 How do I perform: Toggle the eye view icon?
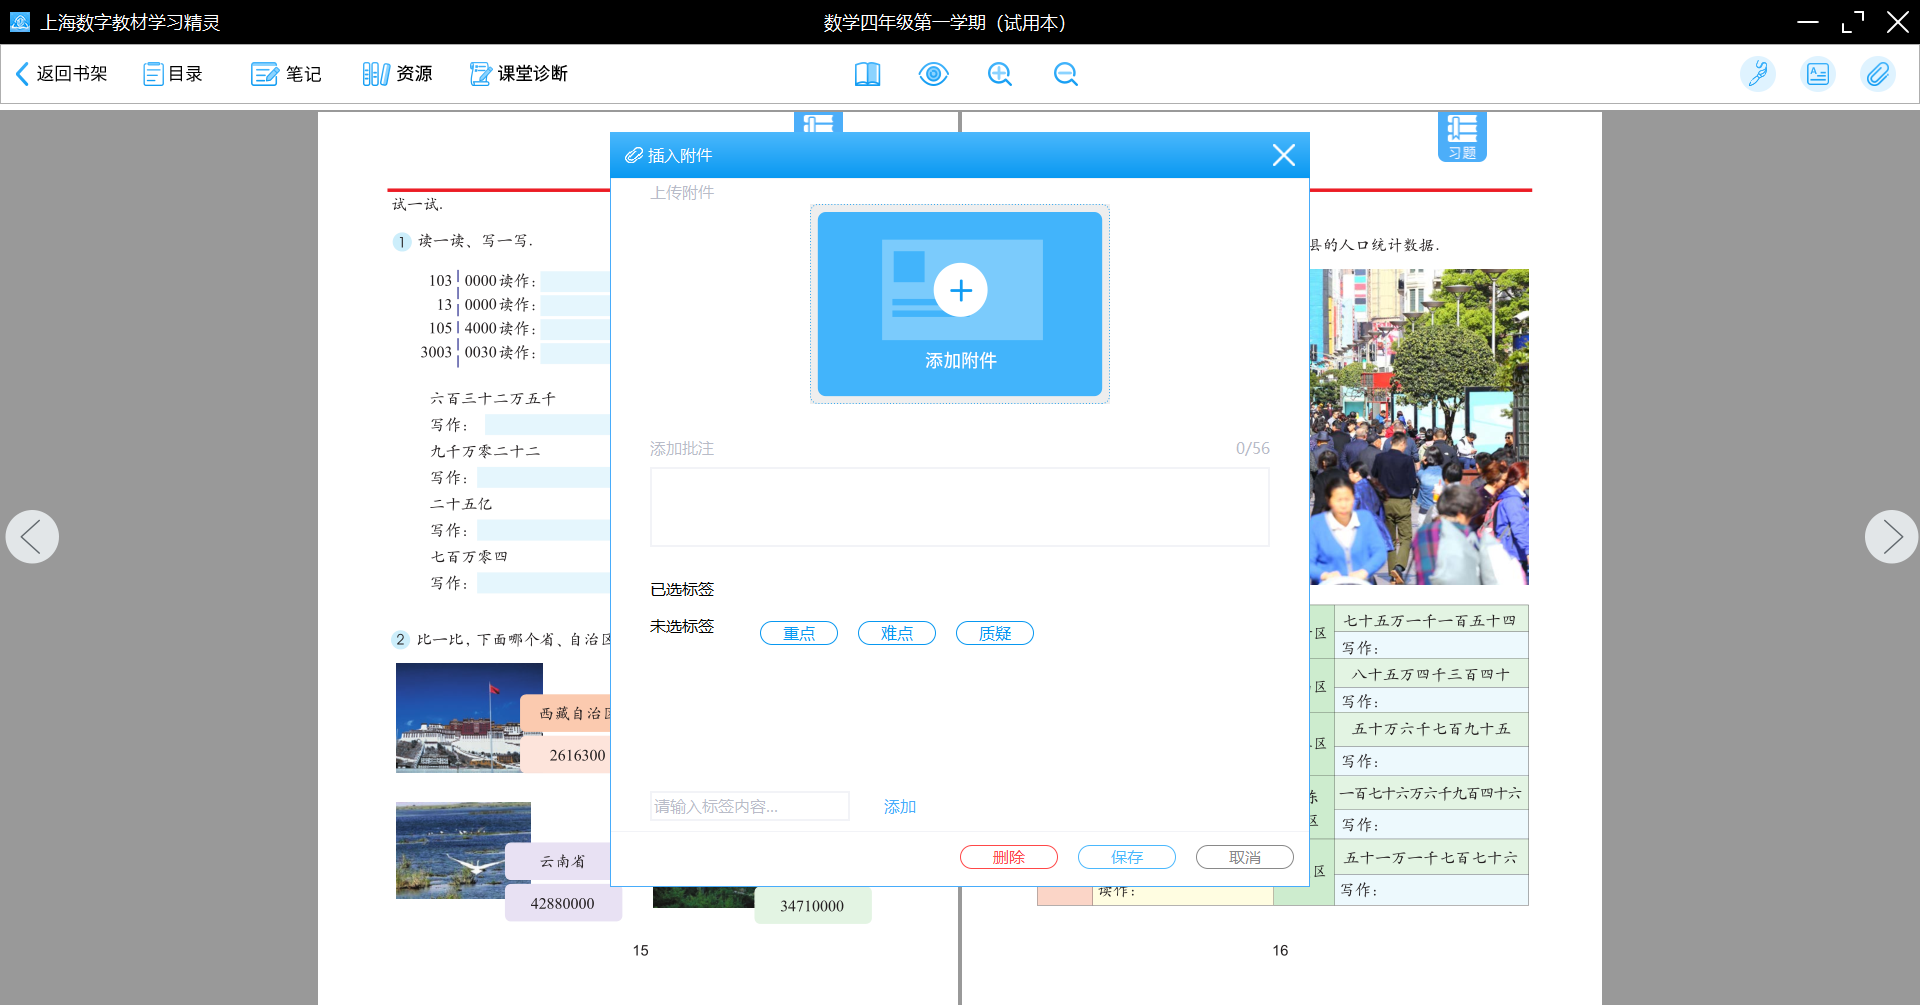933,74
